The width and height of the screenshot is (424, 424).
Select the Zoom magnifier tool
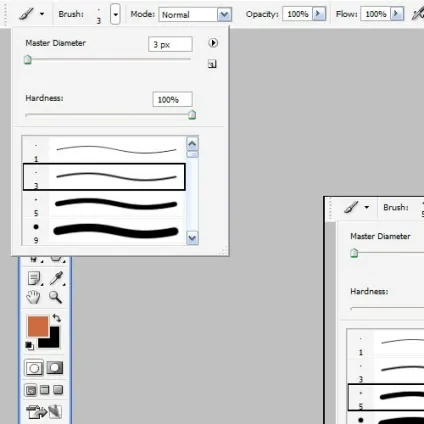click(x=55, y=297)
